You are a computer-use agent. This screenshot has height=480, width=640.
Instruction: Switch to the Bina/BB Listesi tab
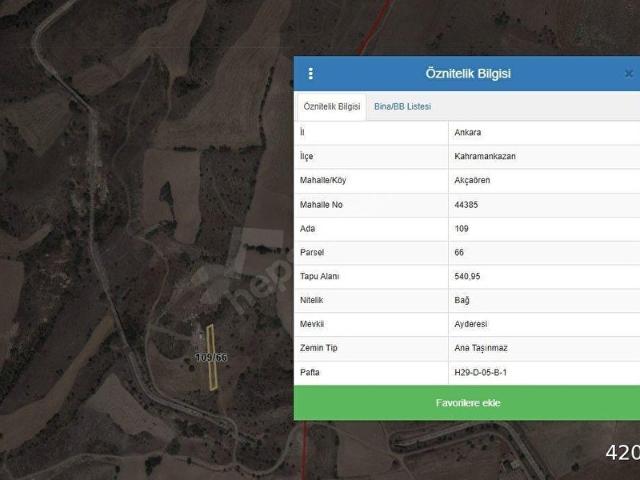pyautogui.click(x=402, y=106)
